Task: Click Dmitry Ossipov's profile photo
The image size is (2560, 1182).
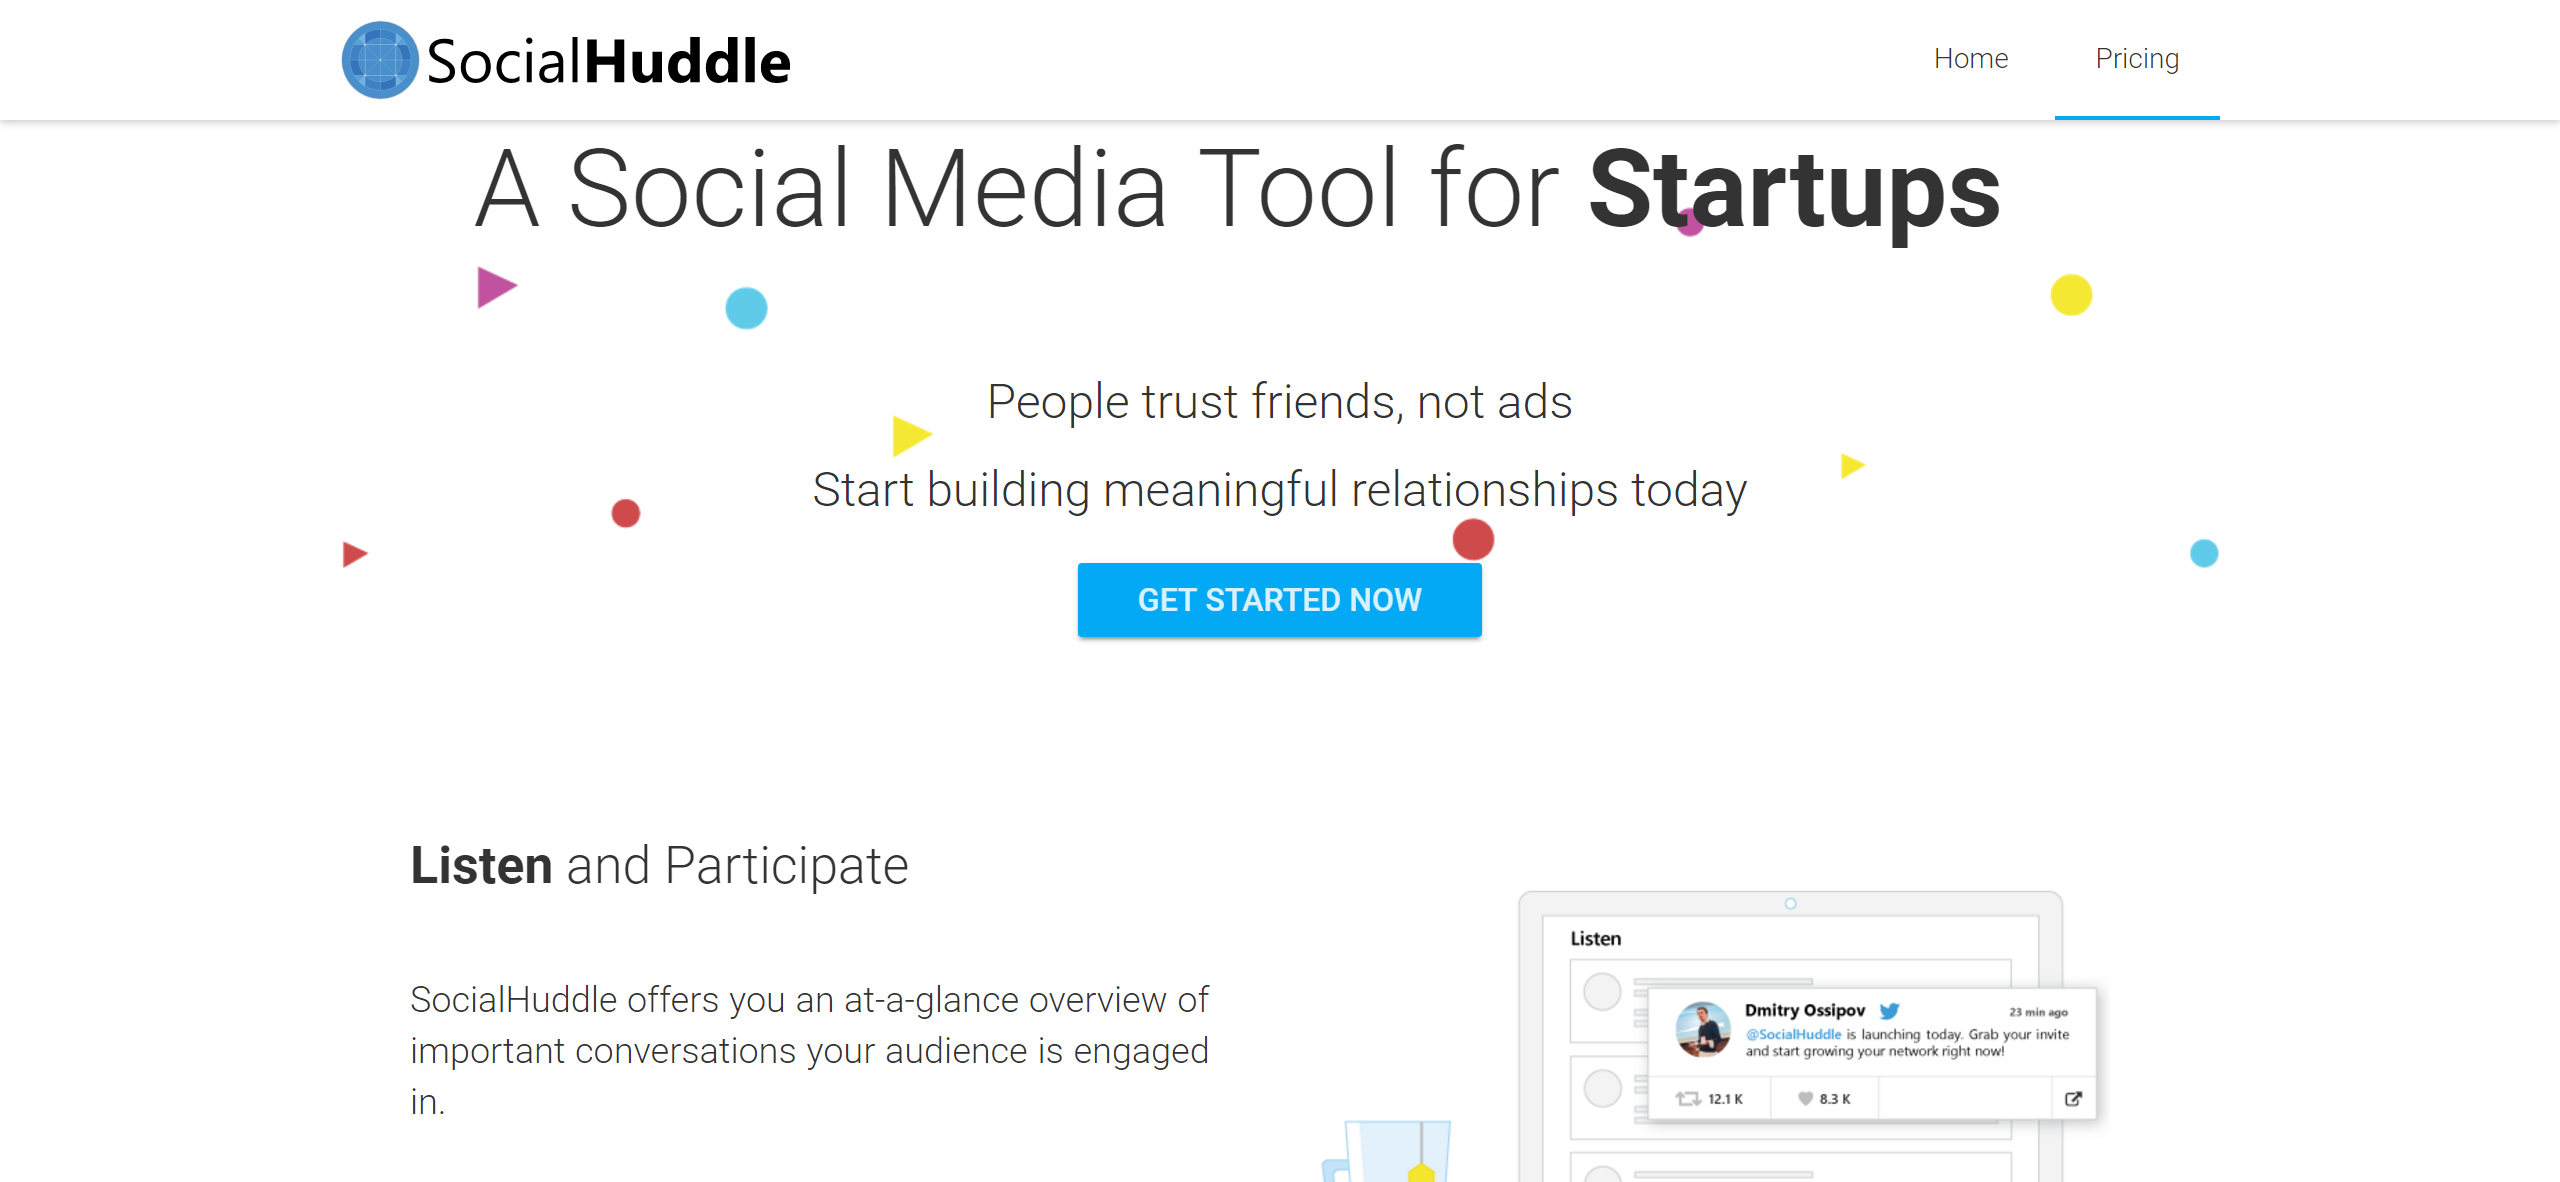Action: point(1703,1029)
